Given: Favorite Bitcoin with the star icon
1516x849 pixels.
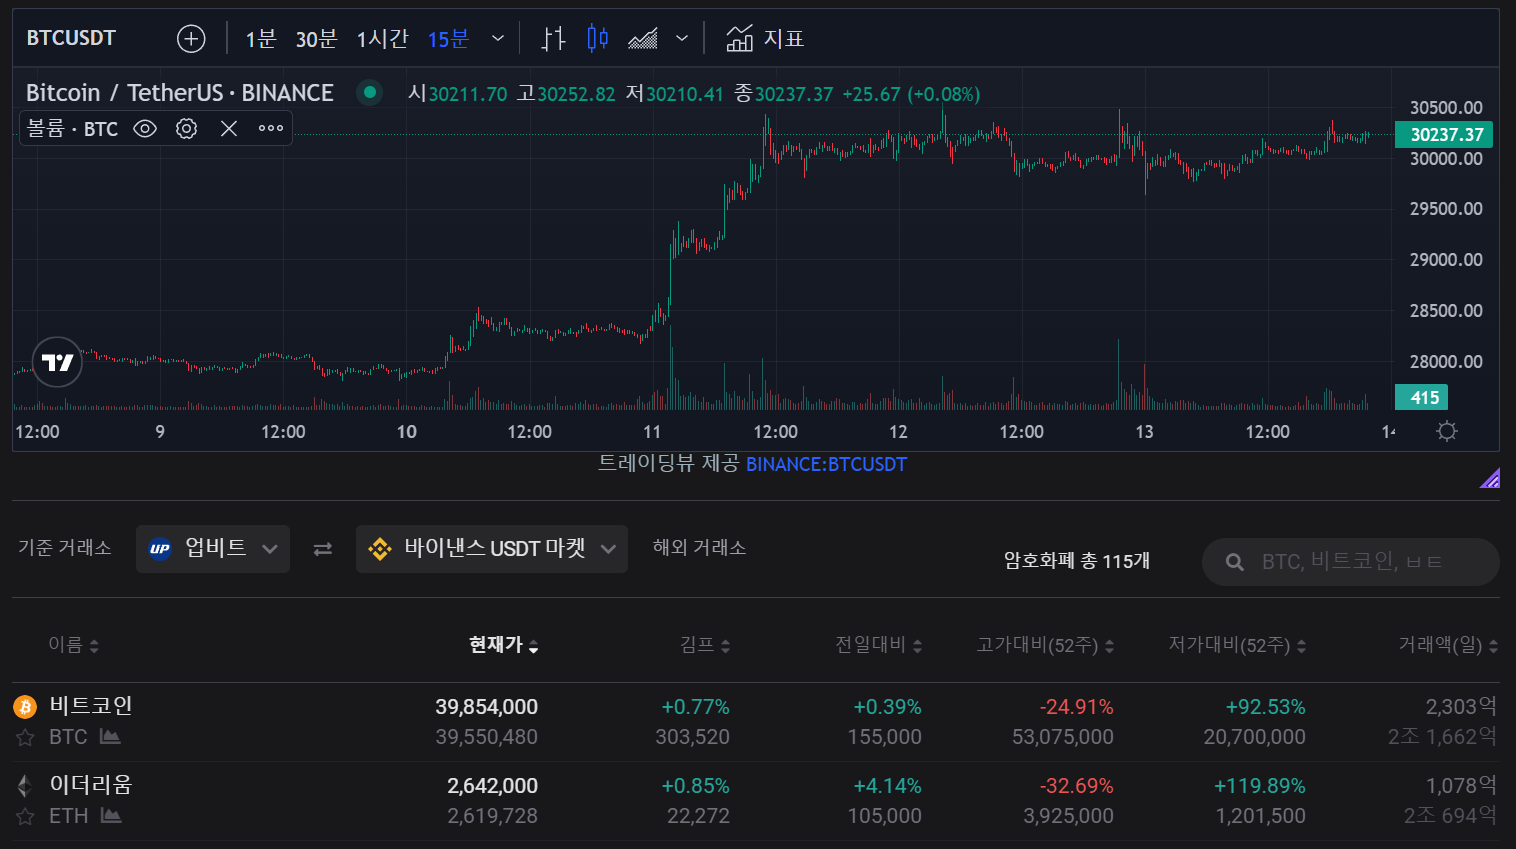Looking at the screenshot, I should coord(25,738).
